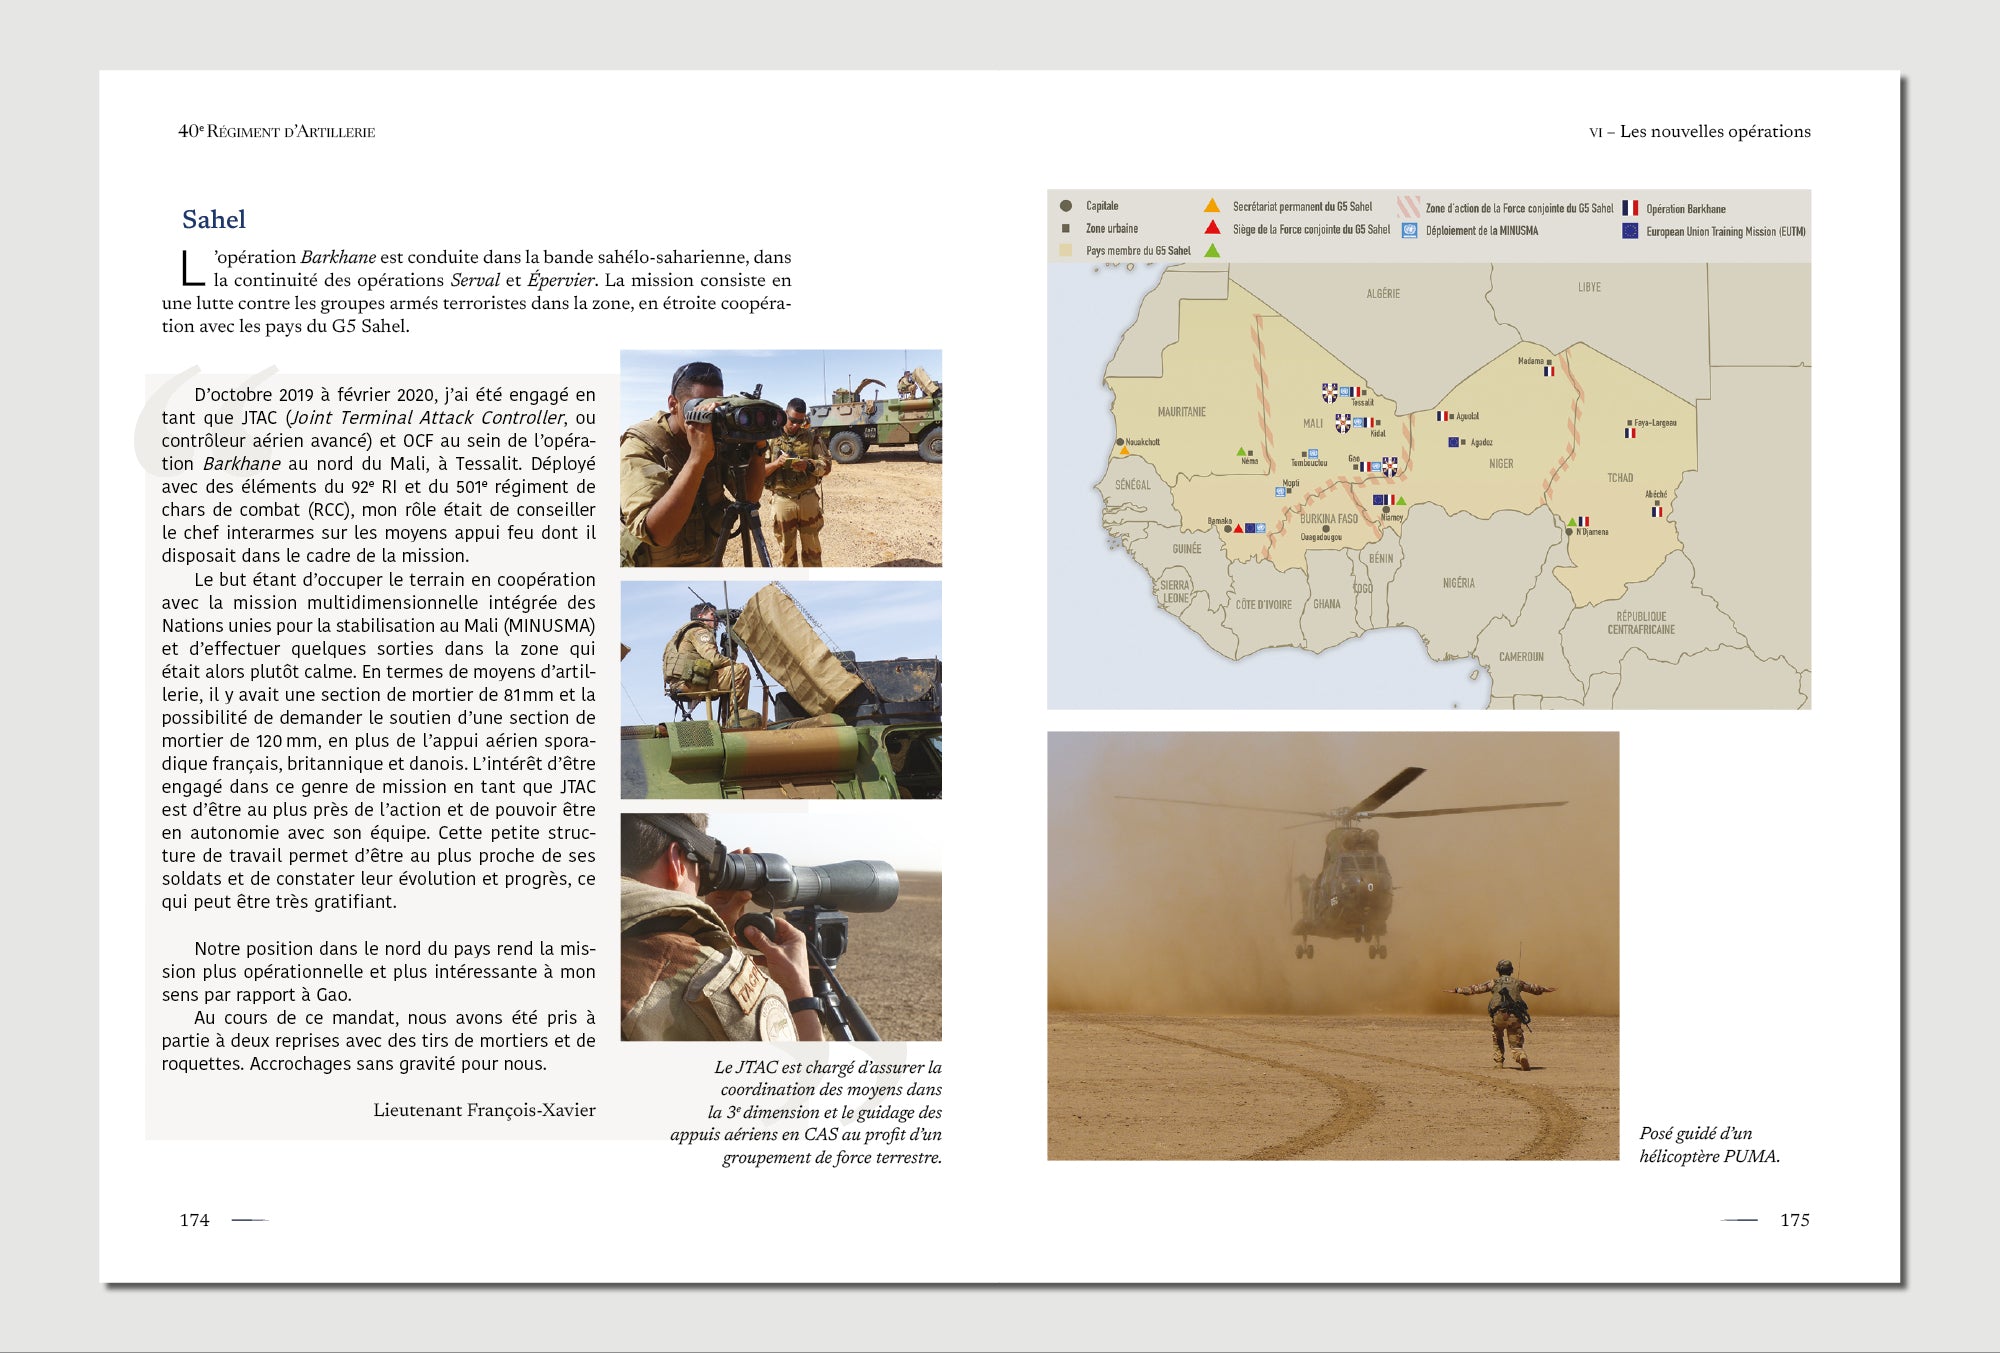Click the French flag at Abéché

coord(1657,512)
